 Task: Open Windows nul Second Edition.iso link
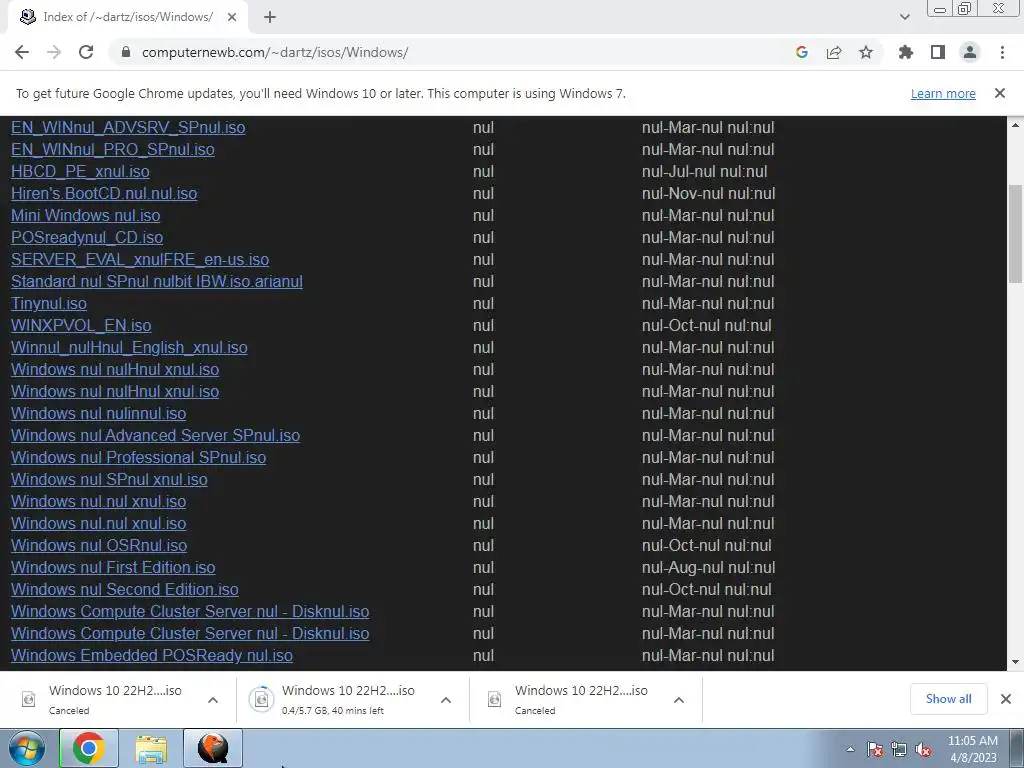pos(125,589)
